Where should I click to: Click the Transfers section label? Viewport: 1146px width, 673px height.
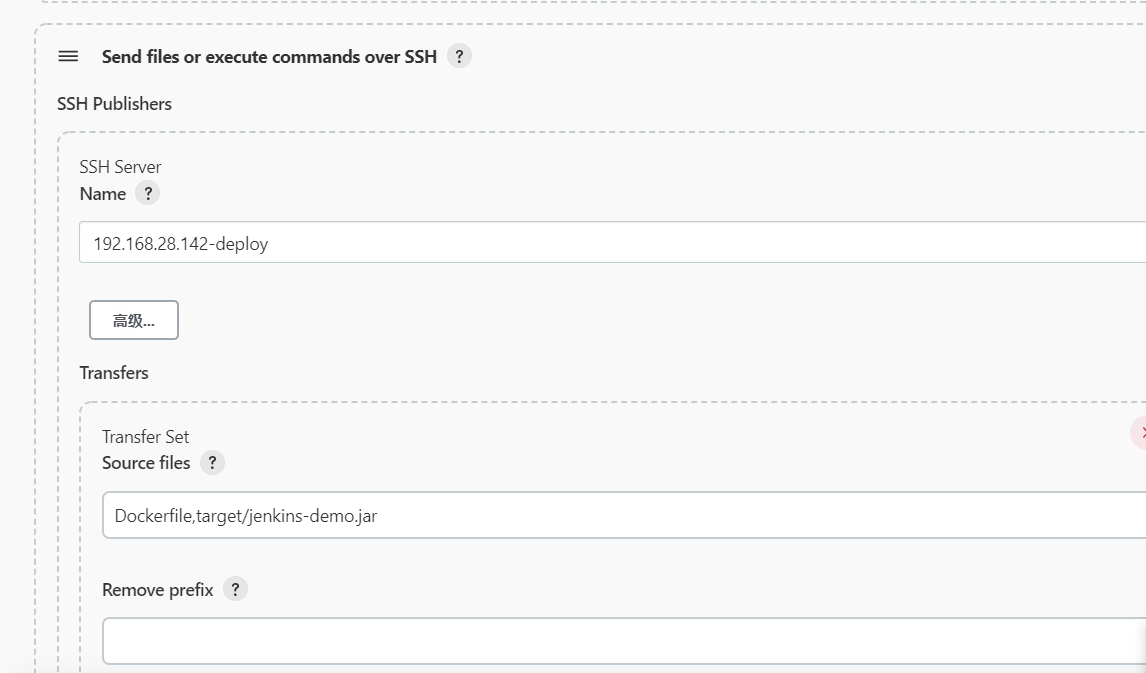pos(114,373)
